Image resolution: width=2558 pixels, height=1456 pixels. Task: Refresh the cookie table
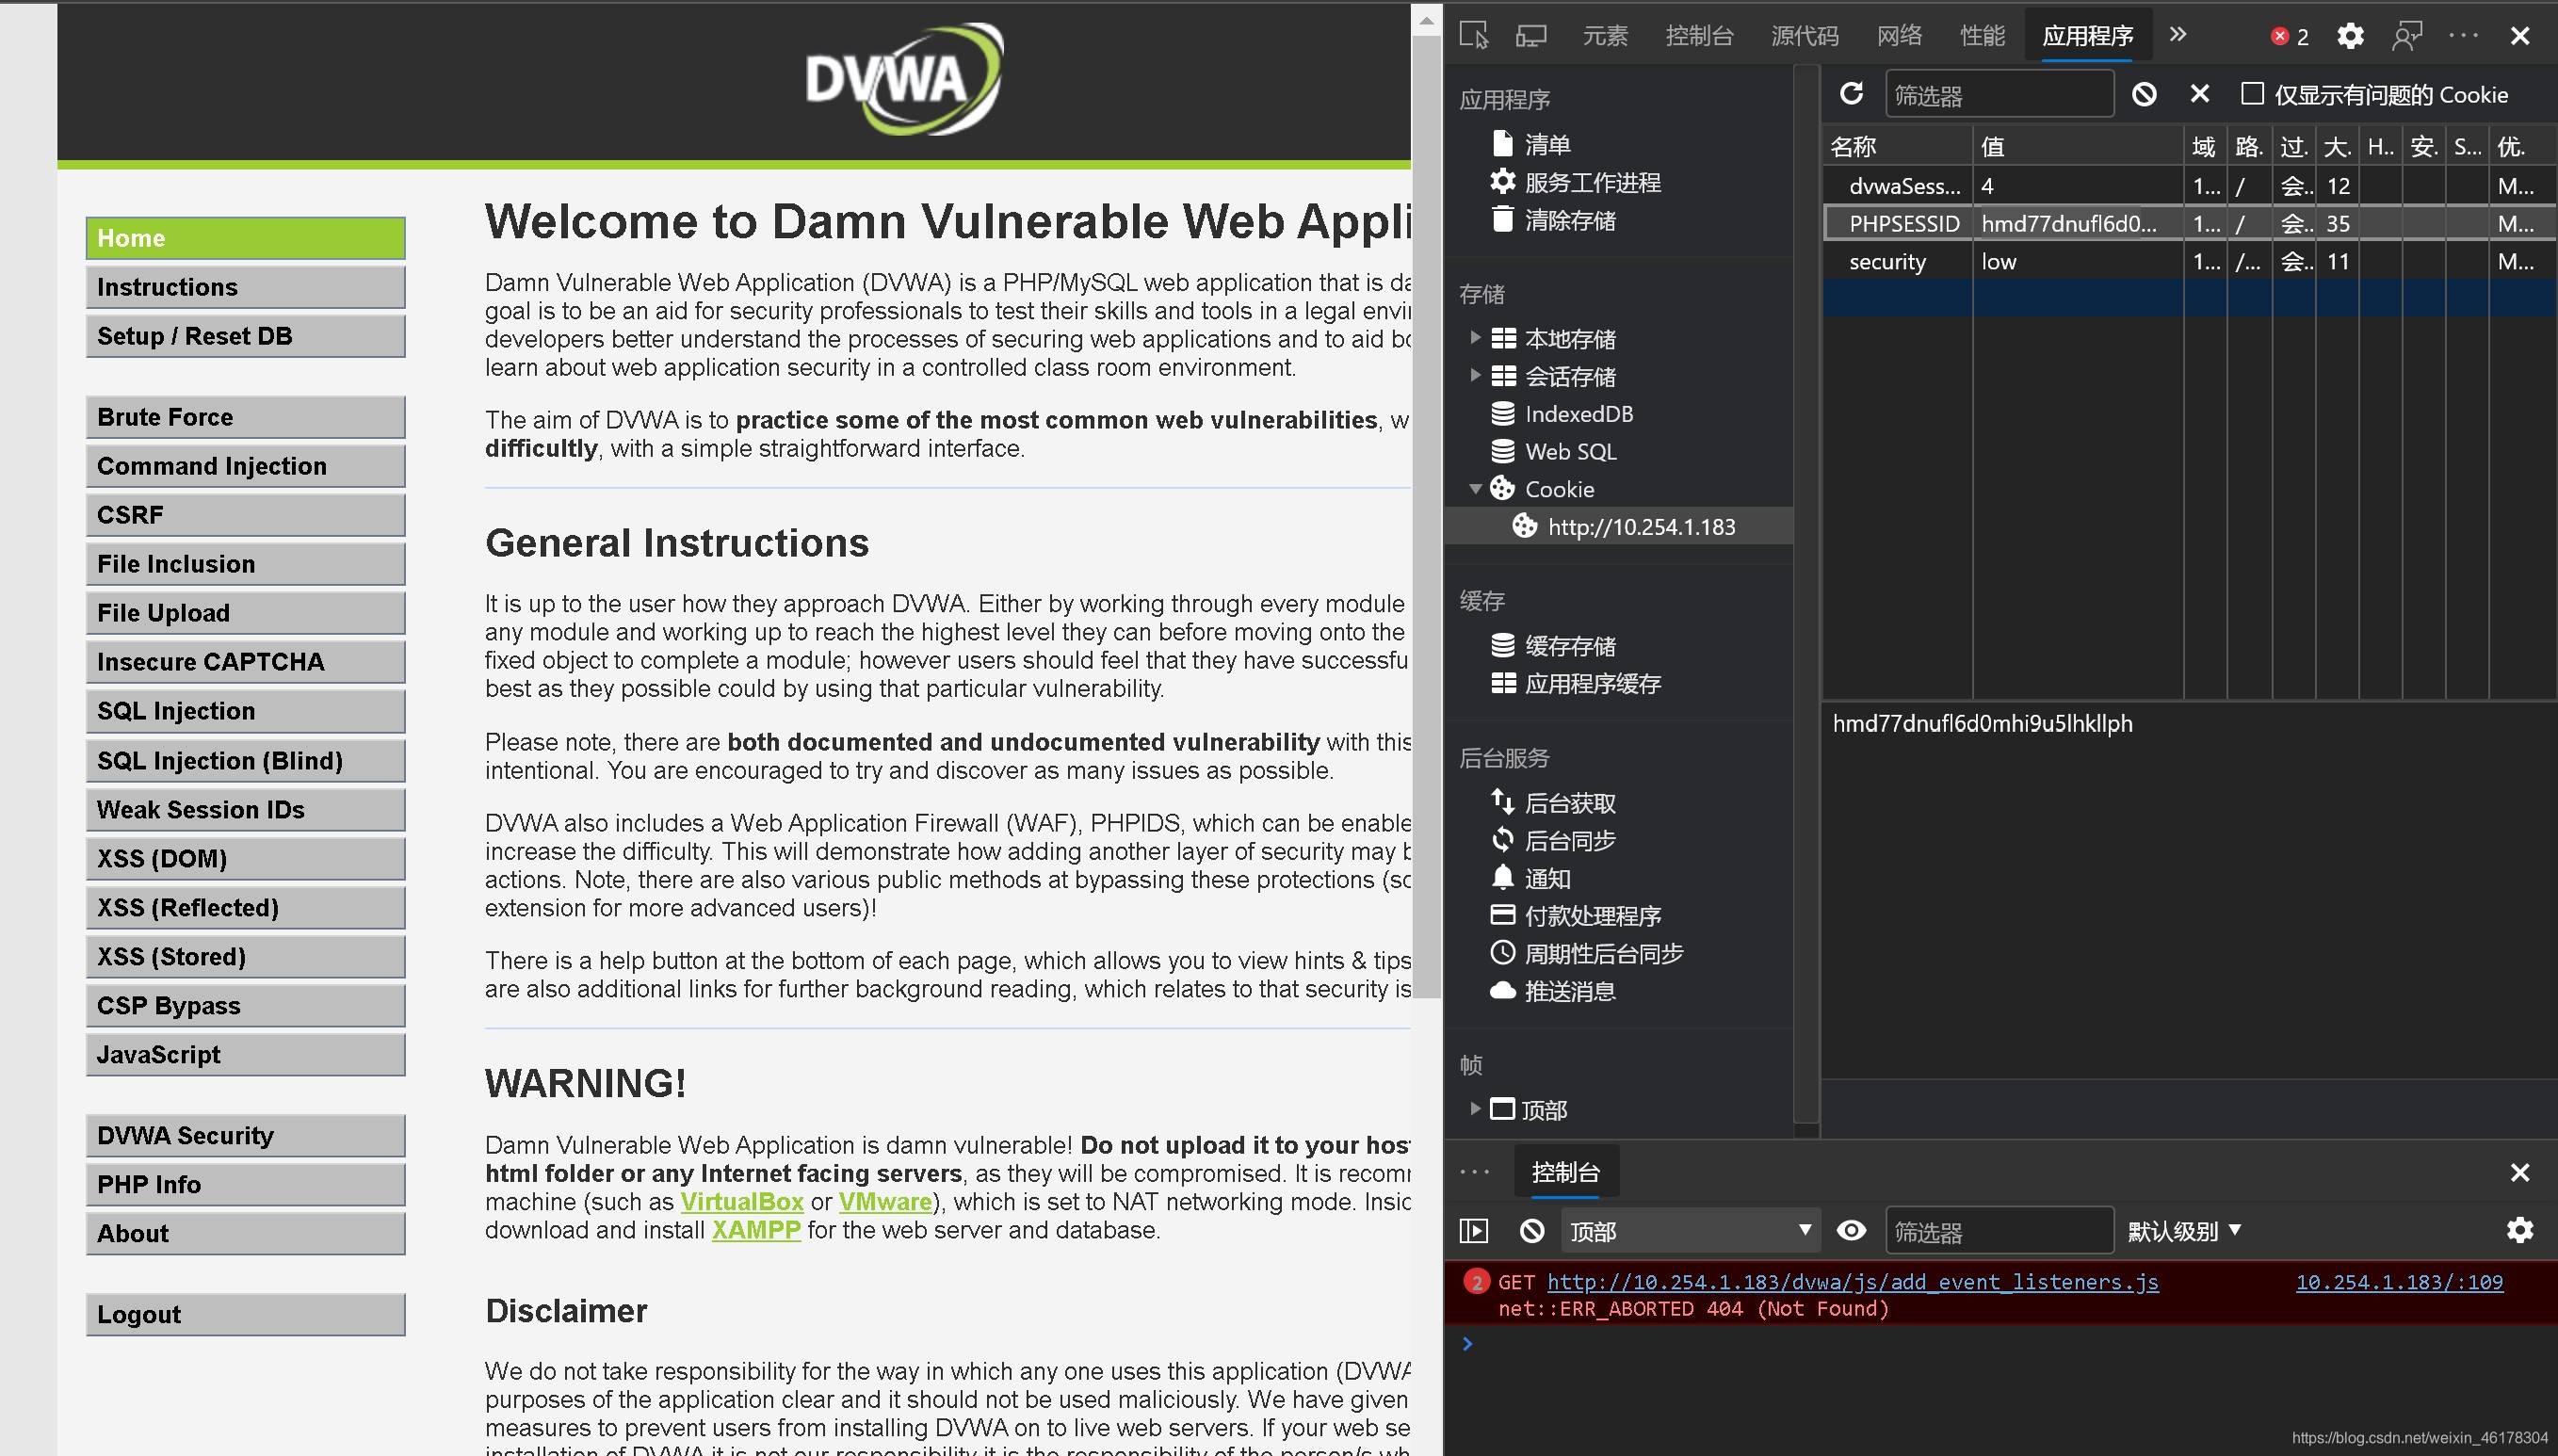pos(1851,94)
